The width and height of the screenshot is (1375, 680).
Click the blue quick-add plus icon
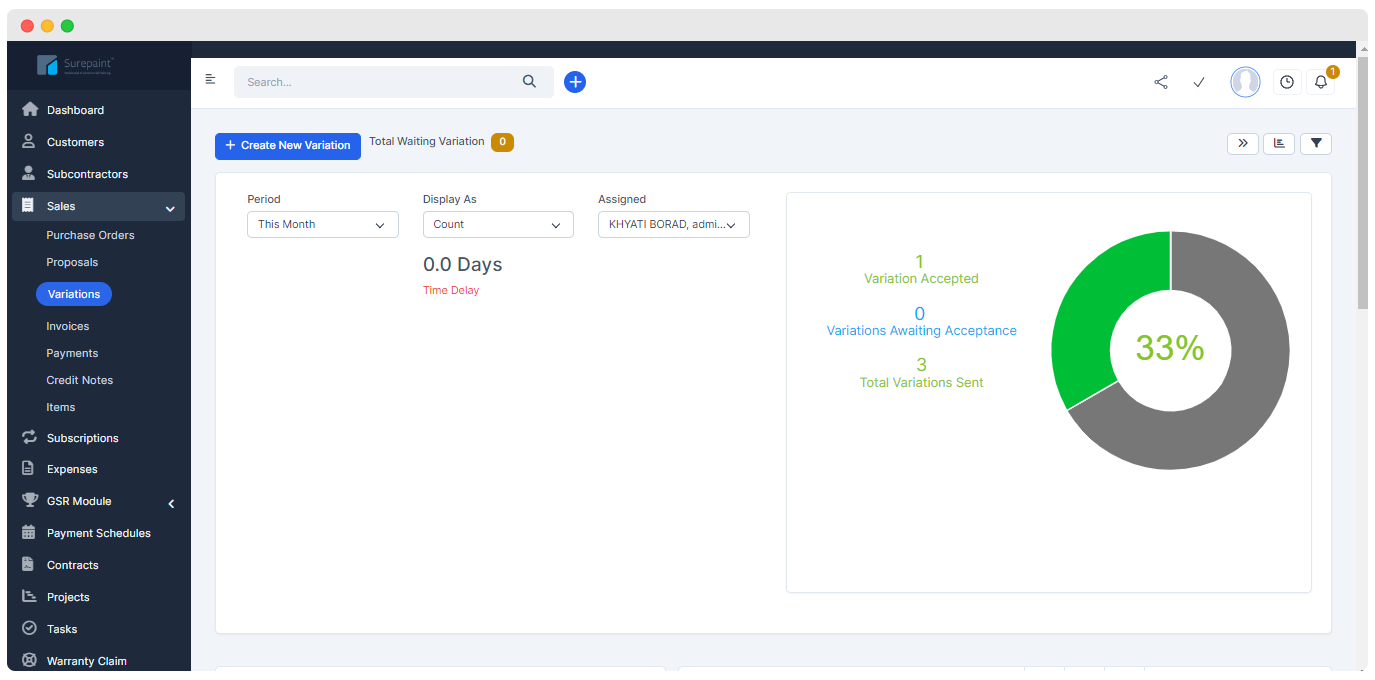pos(575,82)
